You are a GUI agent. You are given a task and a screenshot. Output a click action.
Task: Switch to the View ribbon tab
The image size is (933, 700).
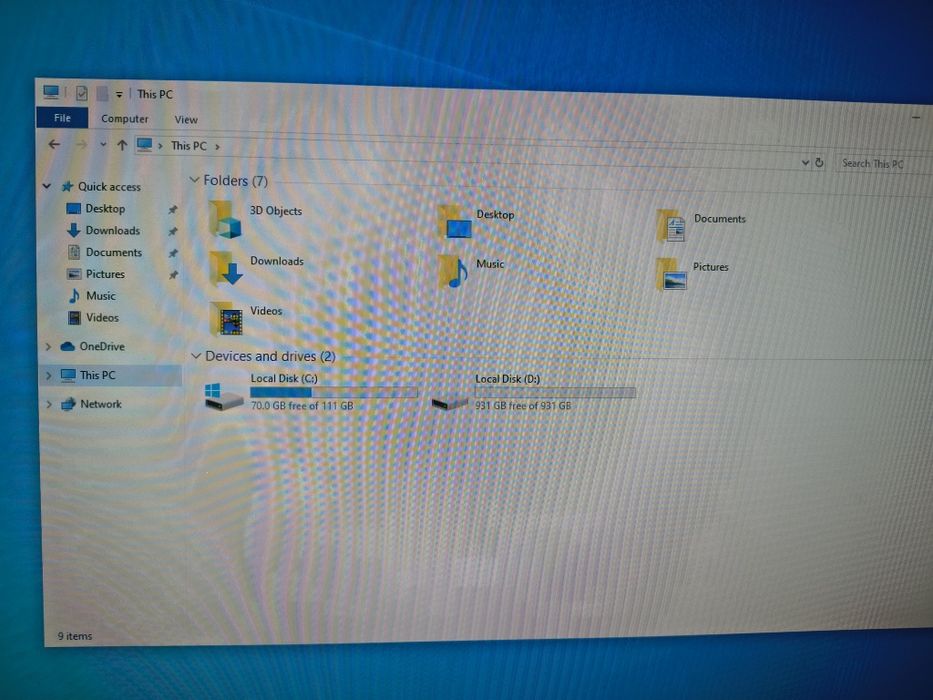point(186,120)
